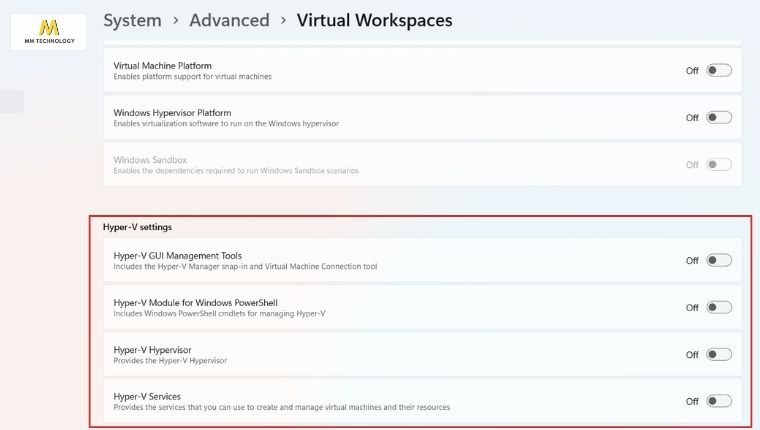Click Hyper-V Module for Windows PowerShell label
This screenshot has height=430, width=760.
pyautogui.click(x=195, y=303)
